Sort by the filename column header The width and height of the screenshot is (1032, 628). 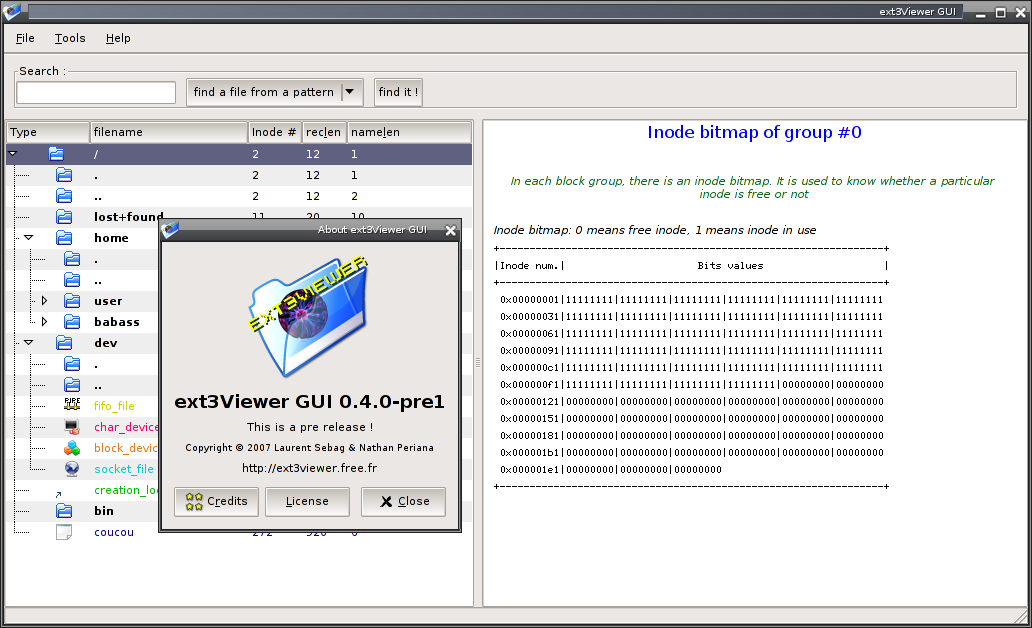click(168, 132)
